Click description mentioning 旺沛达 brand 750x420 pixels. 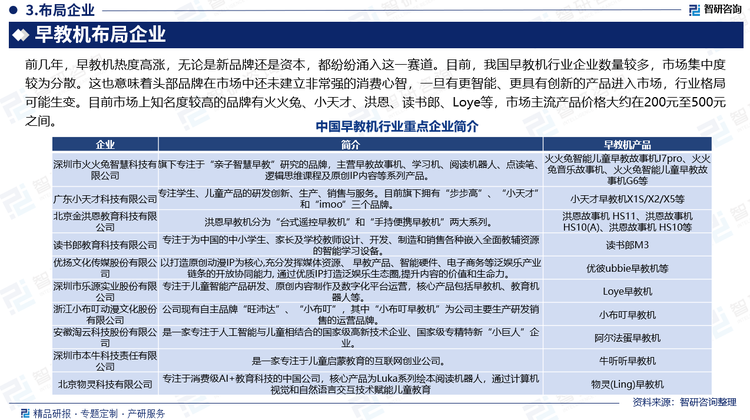pyautogui.click(x=351, y=314)
